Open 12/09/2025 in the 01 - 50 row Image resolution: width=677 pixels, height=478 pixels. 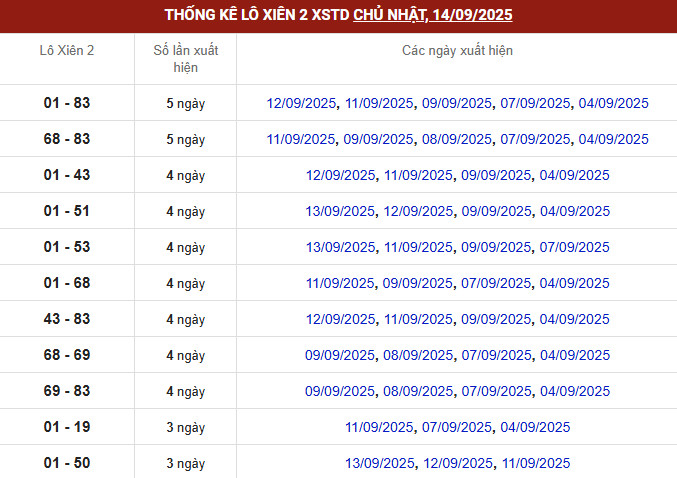458,463
